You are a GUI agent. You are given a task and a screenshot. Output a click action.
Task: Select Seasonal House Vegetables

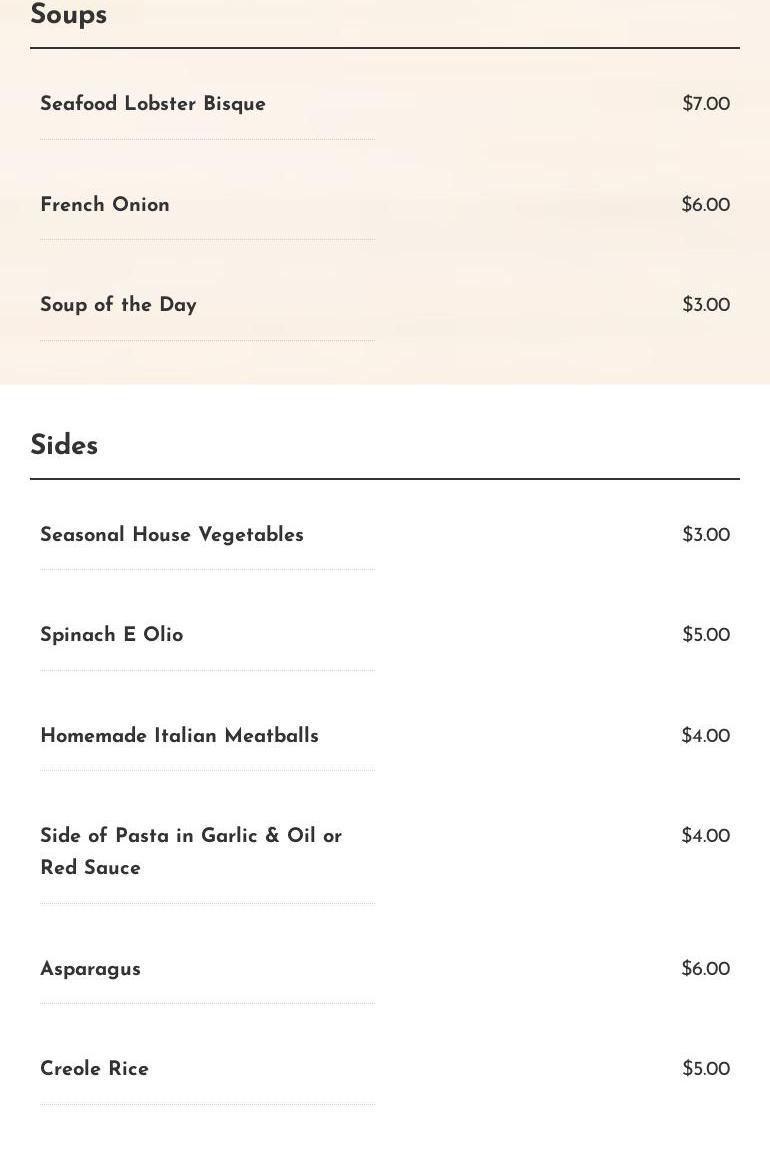172,535
